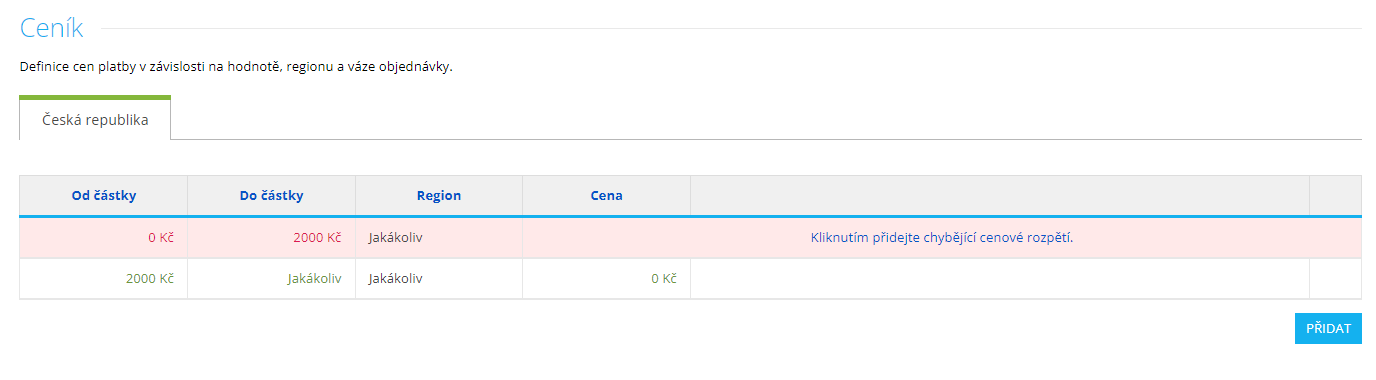Viewport: 1376px width, 380px height.
Task: Sort by Region column header
Action: (439, 196)
